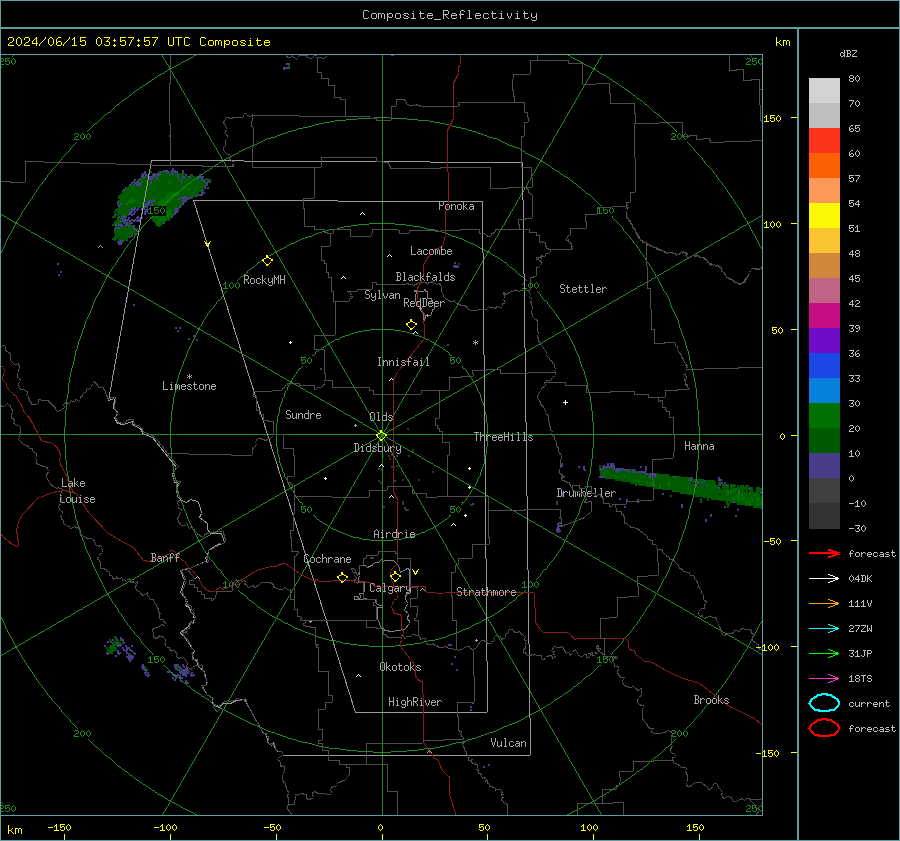Click the Lake Louise label
Image resolution: width=900 pixels, height=841 pixels.
click(x=77, y=491)
